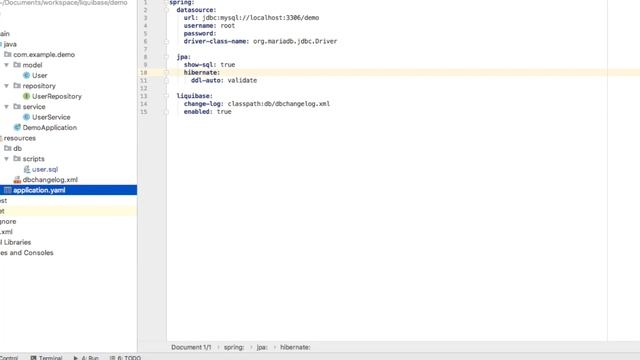Click the jdbc:mysql url value on line 3
640x360 pixels.
(261, 18)
